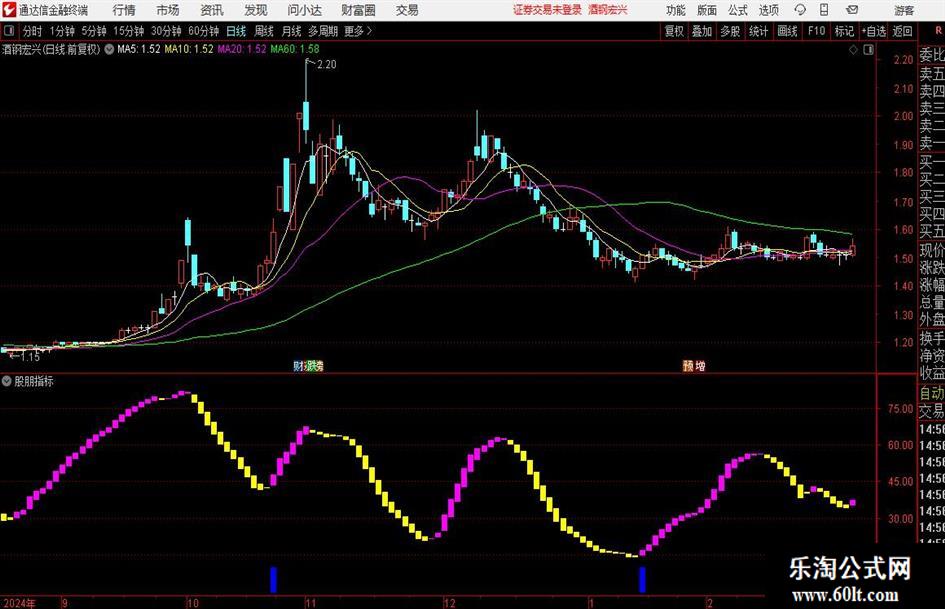The width and height of the screenshot is (945, 609).
Task: Click the 复权 button
Action: (674, 31)
